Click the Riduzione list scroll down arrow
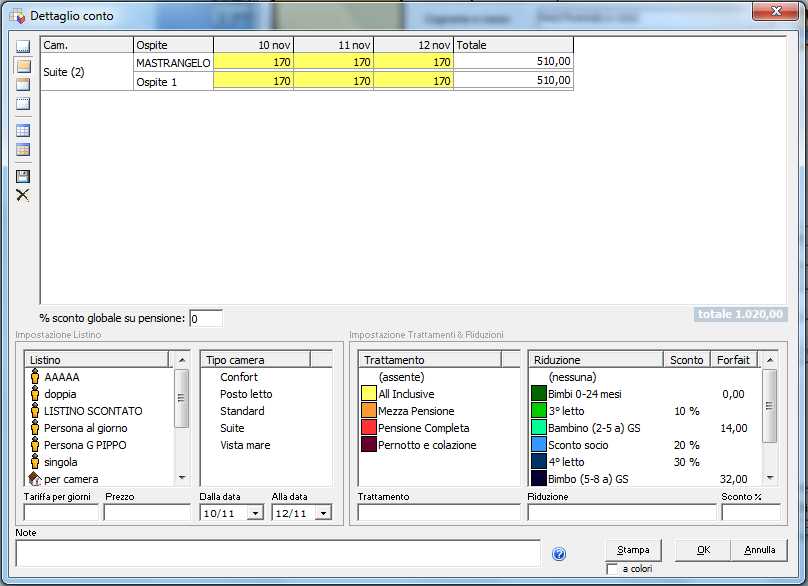 [x=770, y=478]
